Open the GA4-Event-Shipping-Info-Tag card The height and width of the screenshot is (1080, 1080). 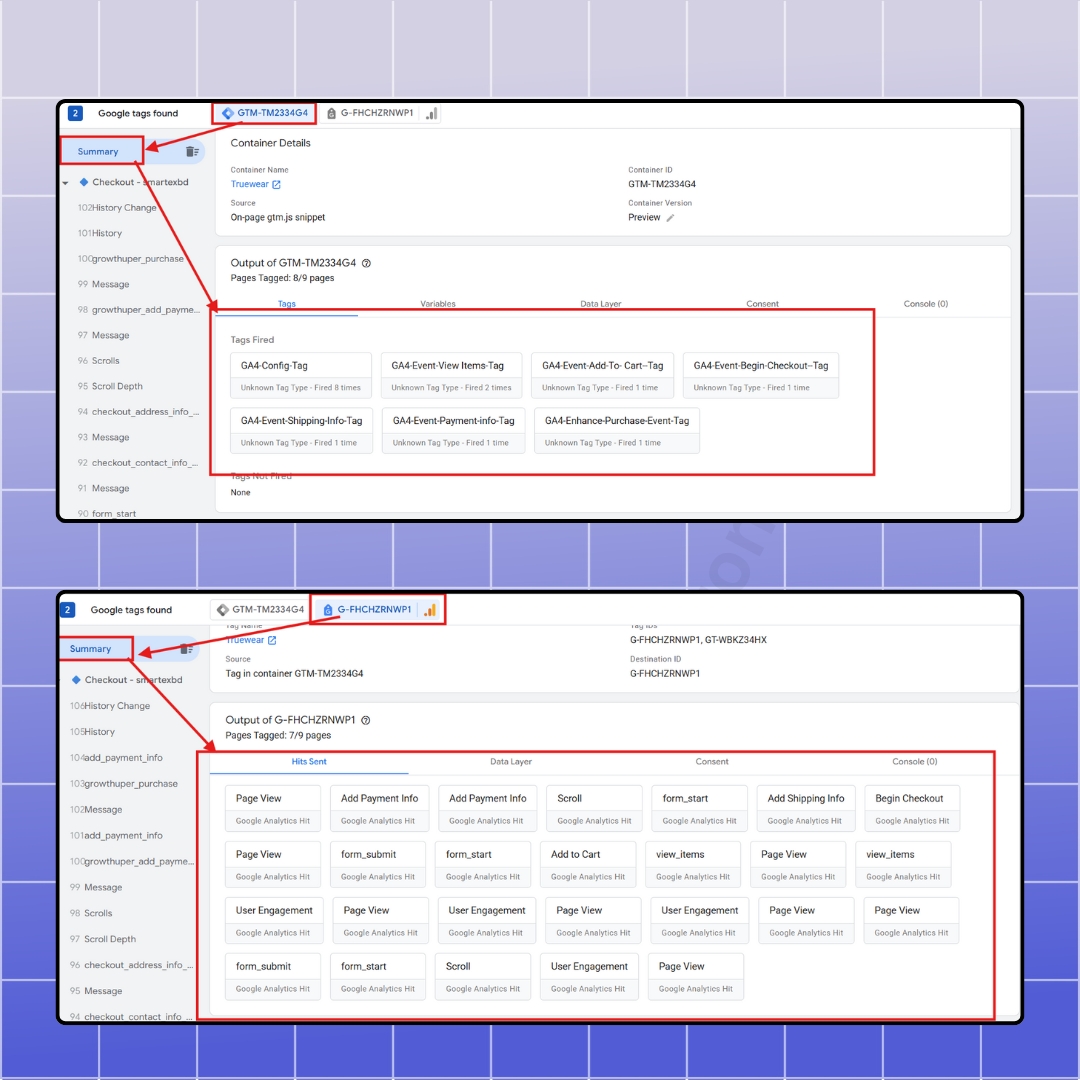[x=302, y=430]
